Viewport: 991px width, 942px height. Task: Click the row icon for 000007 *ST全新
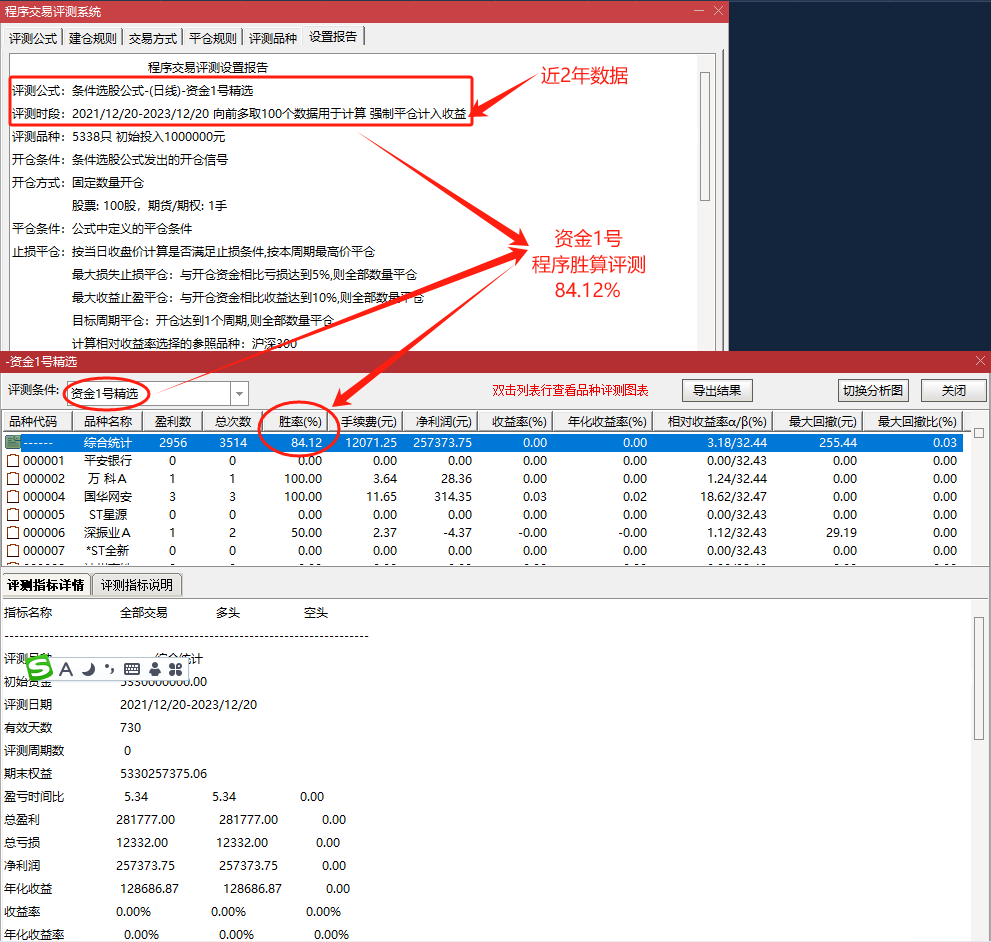[x=13, y=551]
